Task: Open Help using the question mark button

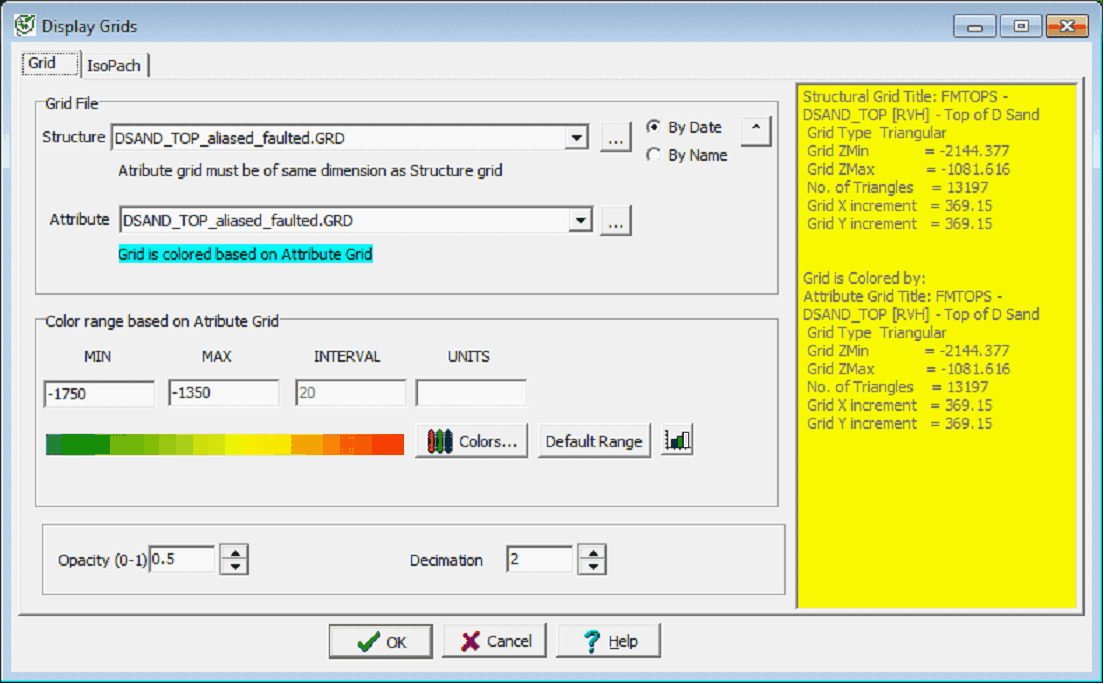Action: tap(608, 641)
